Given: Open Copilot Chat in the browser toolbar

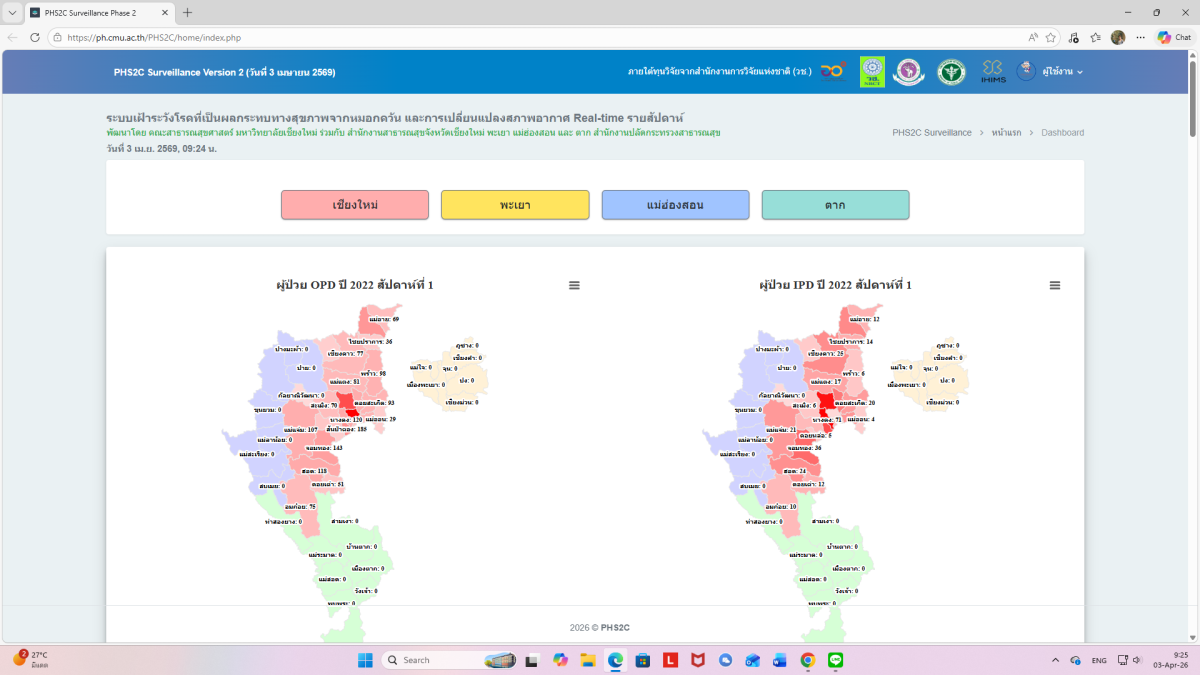Looking at the screenshot, I should click(1174, 37).
